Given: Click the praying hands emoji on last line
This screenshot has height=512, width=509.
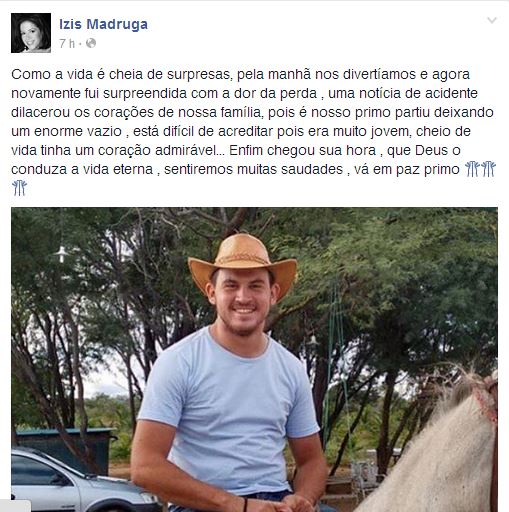Looking at the screenshot, I should [x=19, y=188].
